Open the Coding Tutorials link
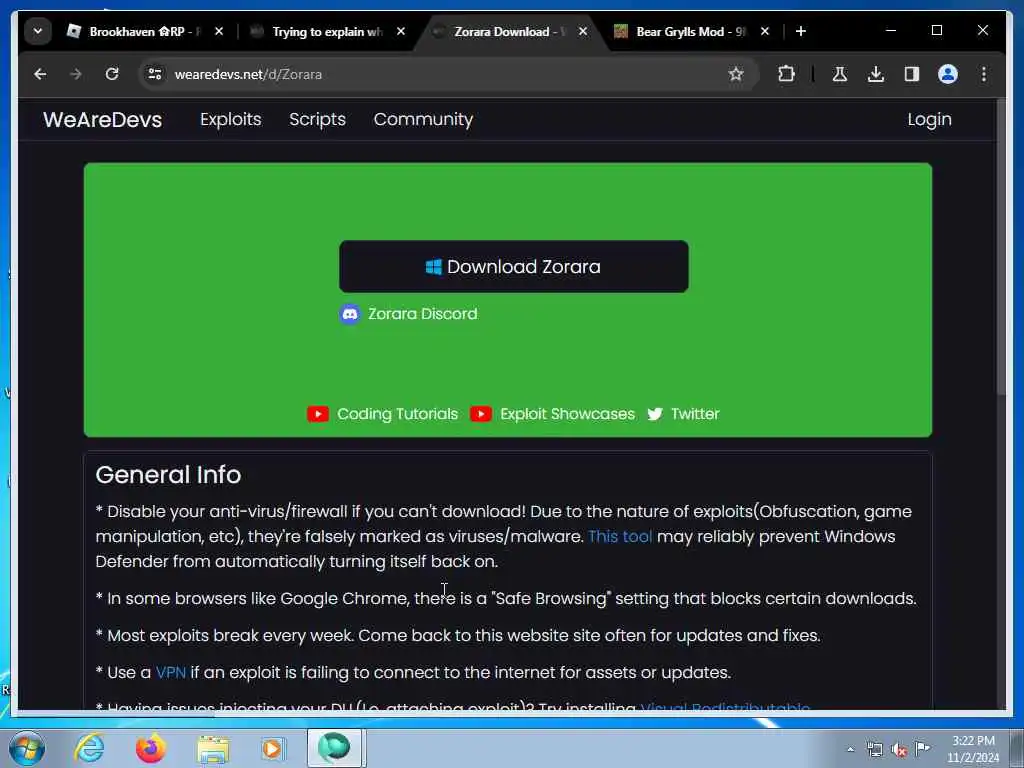This screenshot has height=768, width=1024. coord(397,414)
